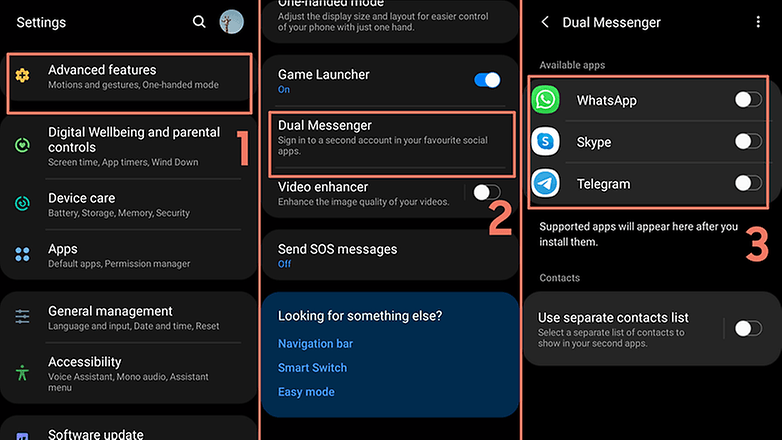Open General management settings
Viewport: 782px width, 440px height.
[x=129, y=318]
